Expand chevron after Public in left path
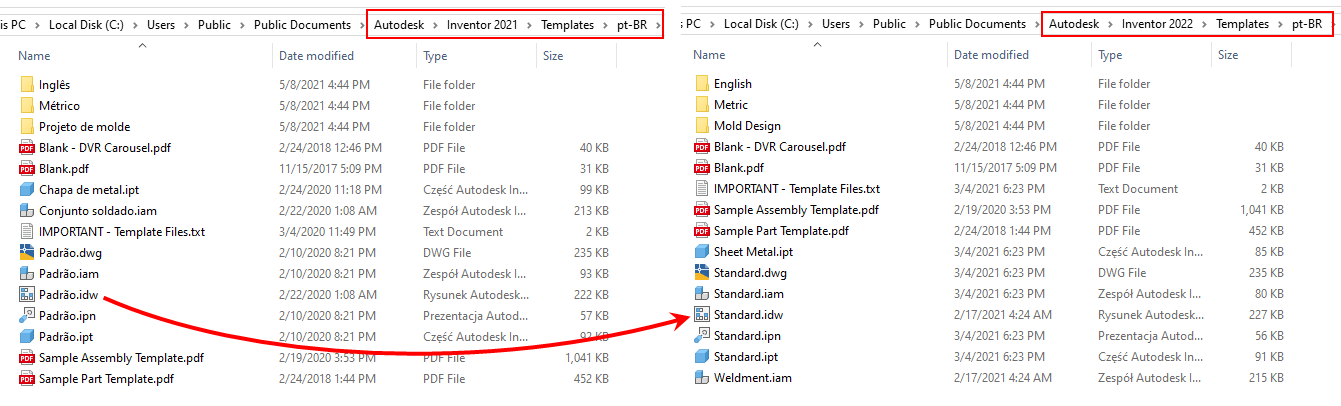This screenshot has width=1341, height=406. pyautogui.click(x=242, y=25)
